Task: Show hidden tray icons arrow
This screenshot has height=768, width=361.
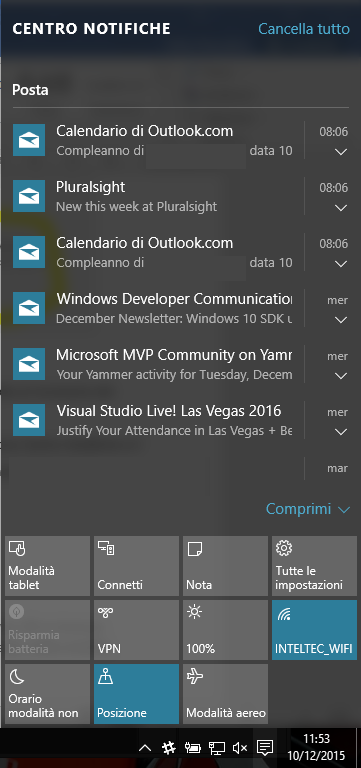Action: coord(144,748)
